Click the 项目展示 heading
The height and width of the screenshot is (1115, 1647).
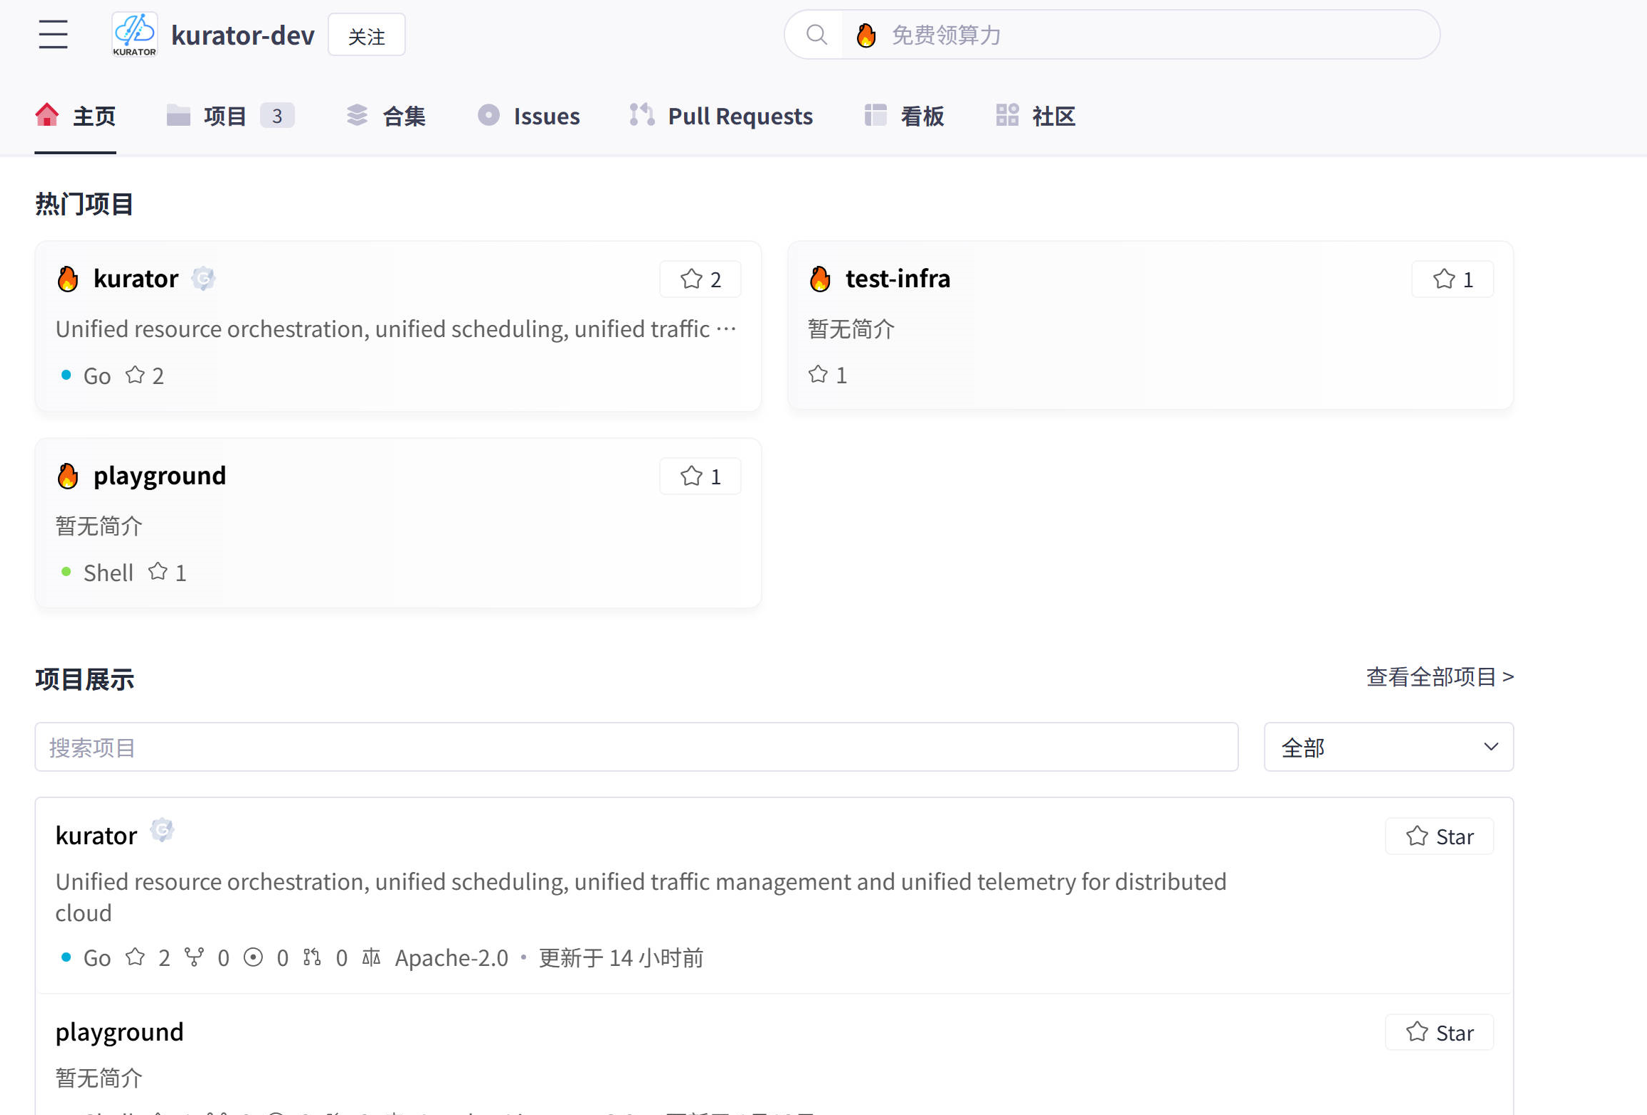coord(85,679)
